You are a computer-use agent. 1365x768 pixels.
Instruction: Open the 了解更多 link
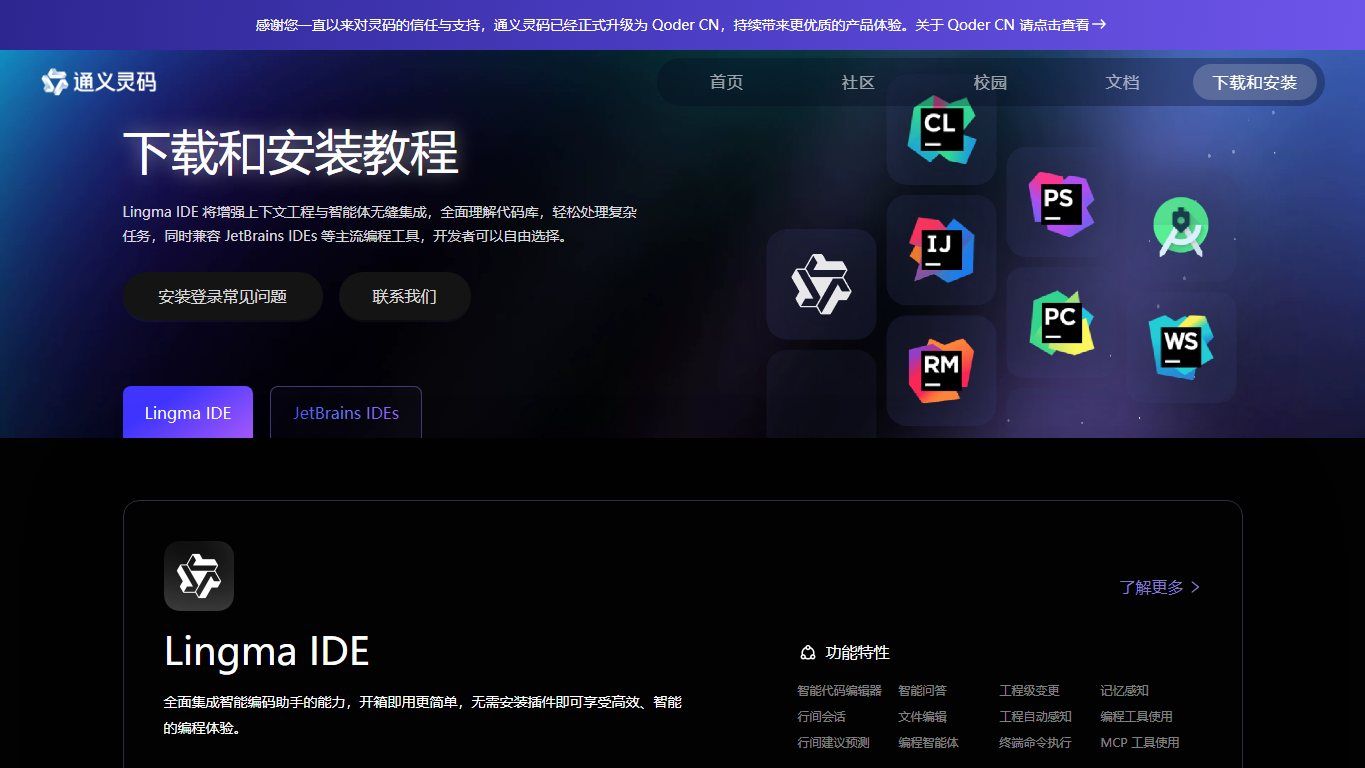[1160, 587]
